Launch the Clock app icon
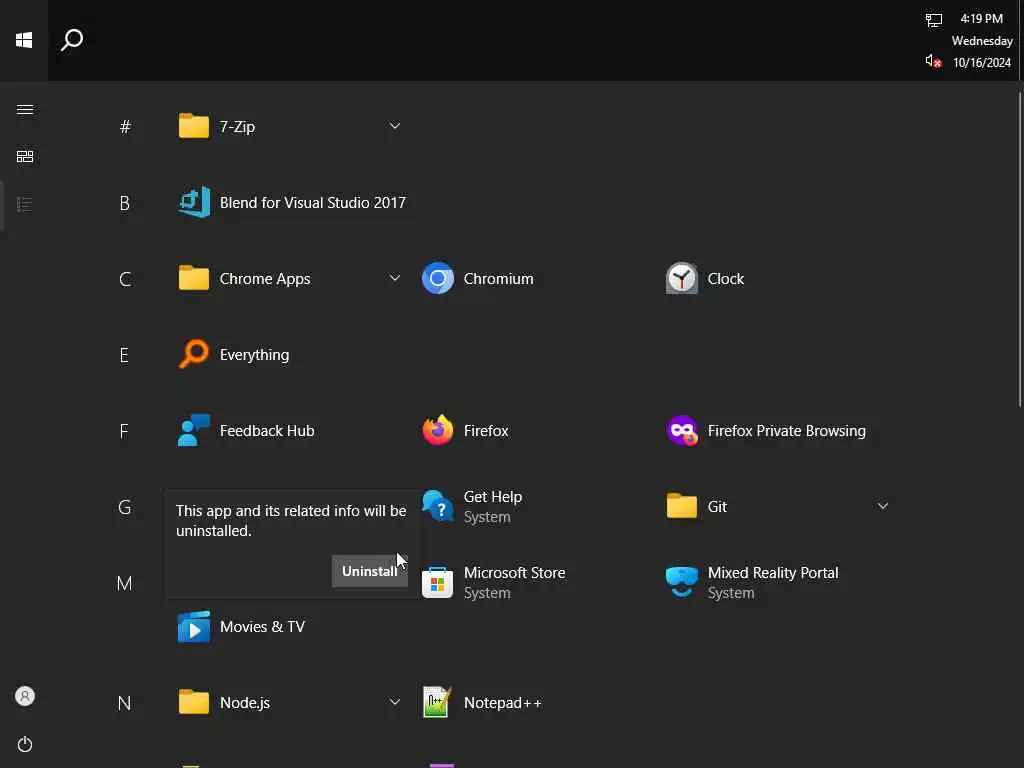The height and width of the screenshot is (768, 1024). pyautogui.click(x=682, y=278)
